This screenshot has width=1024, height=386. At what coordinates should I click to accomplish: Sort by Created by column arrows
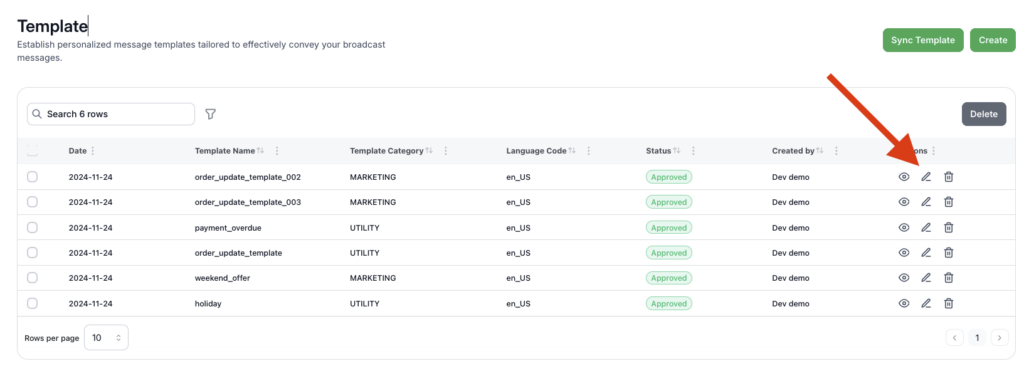(820, 151)
